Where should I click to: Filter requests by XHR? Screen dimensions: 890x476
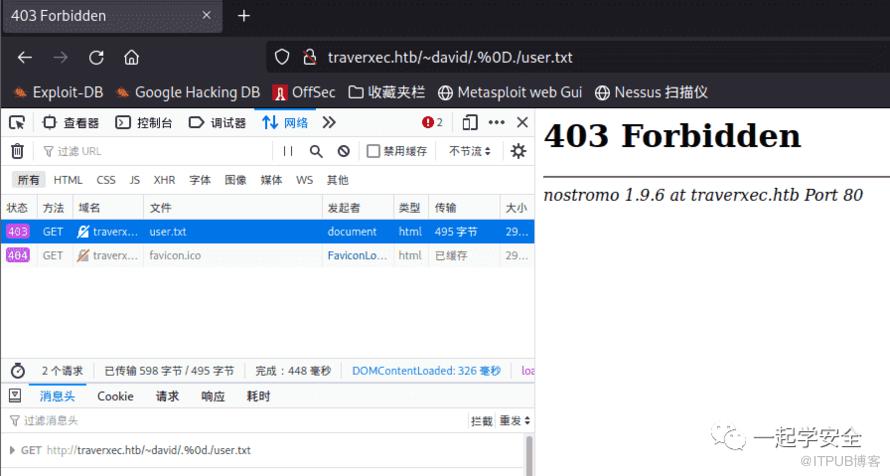coord(165,180)
